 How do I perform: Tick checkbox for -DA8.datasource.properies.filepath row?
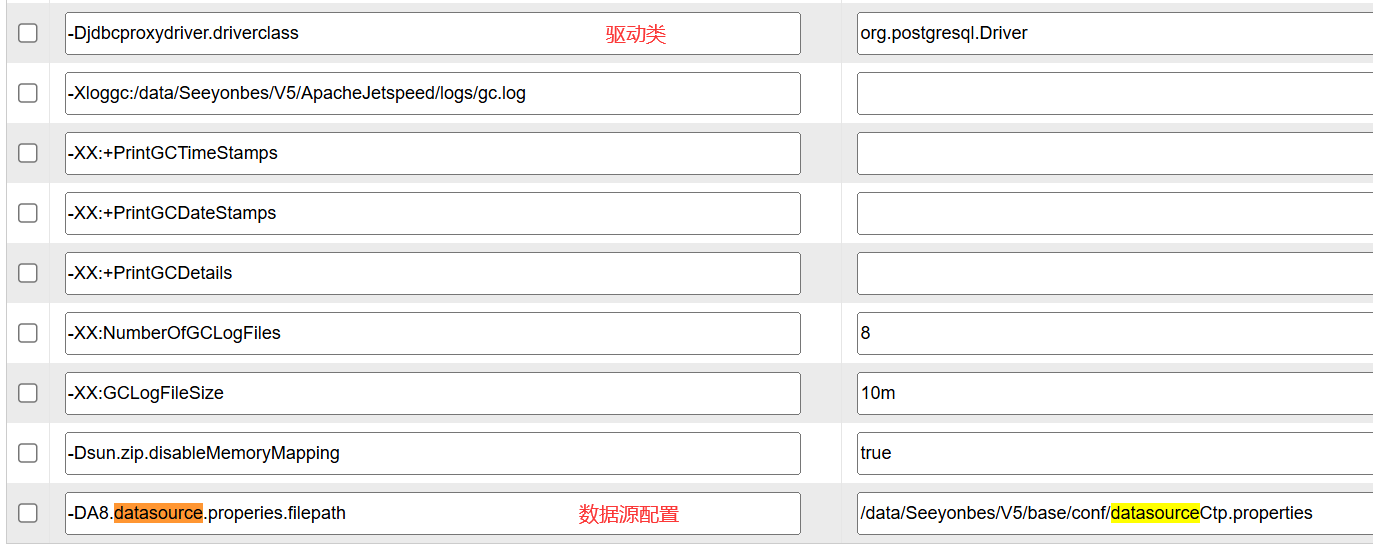(x=28, y=513)
